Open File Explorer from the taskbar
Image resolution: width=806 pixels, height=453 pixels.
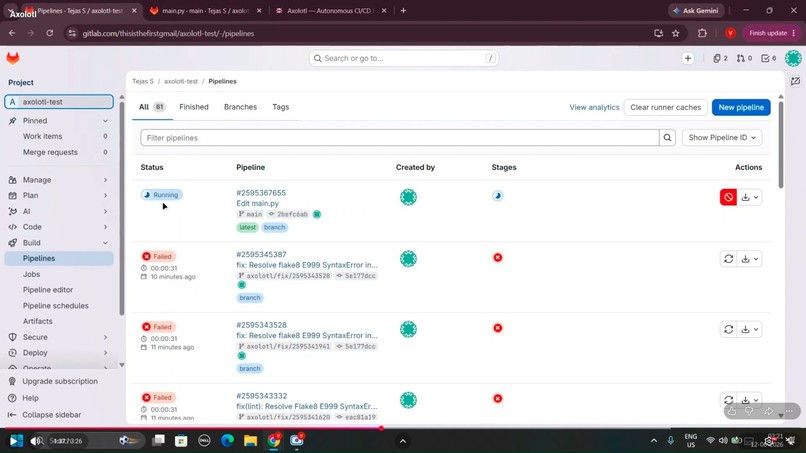coord(250,440)
